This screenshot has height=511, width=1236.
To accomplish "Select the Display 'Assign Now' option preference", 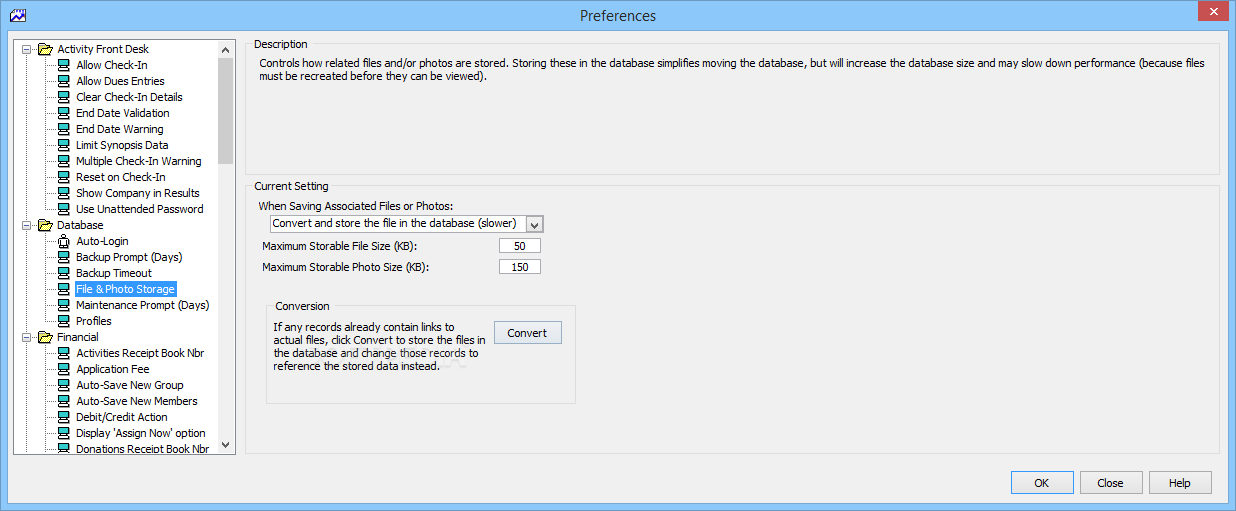I will tap(141, 433).
